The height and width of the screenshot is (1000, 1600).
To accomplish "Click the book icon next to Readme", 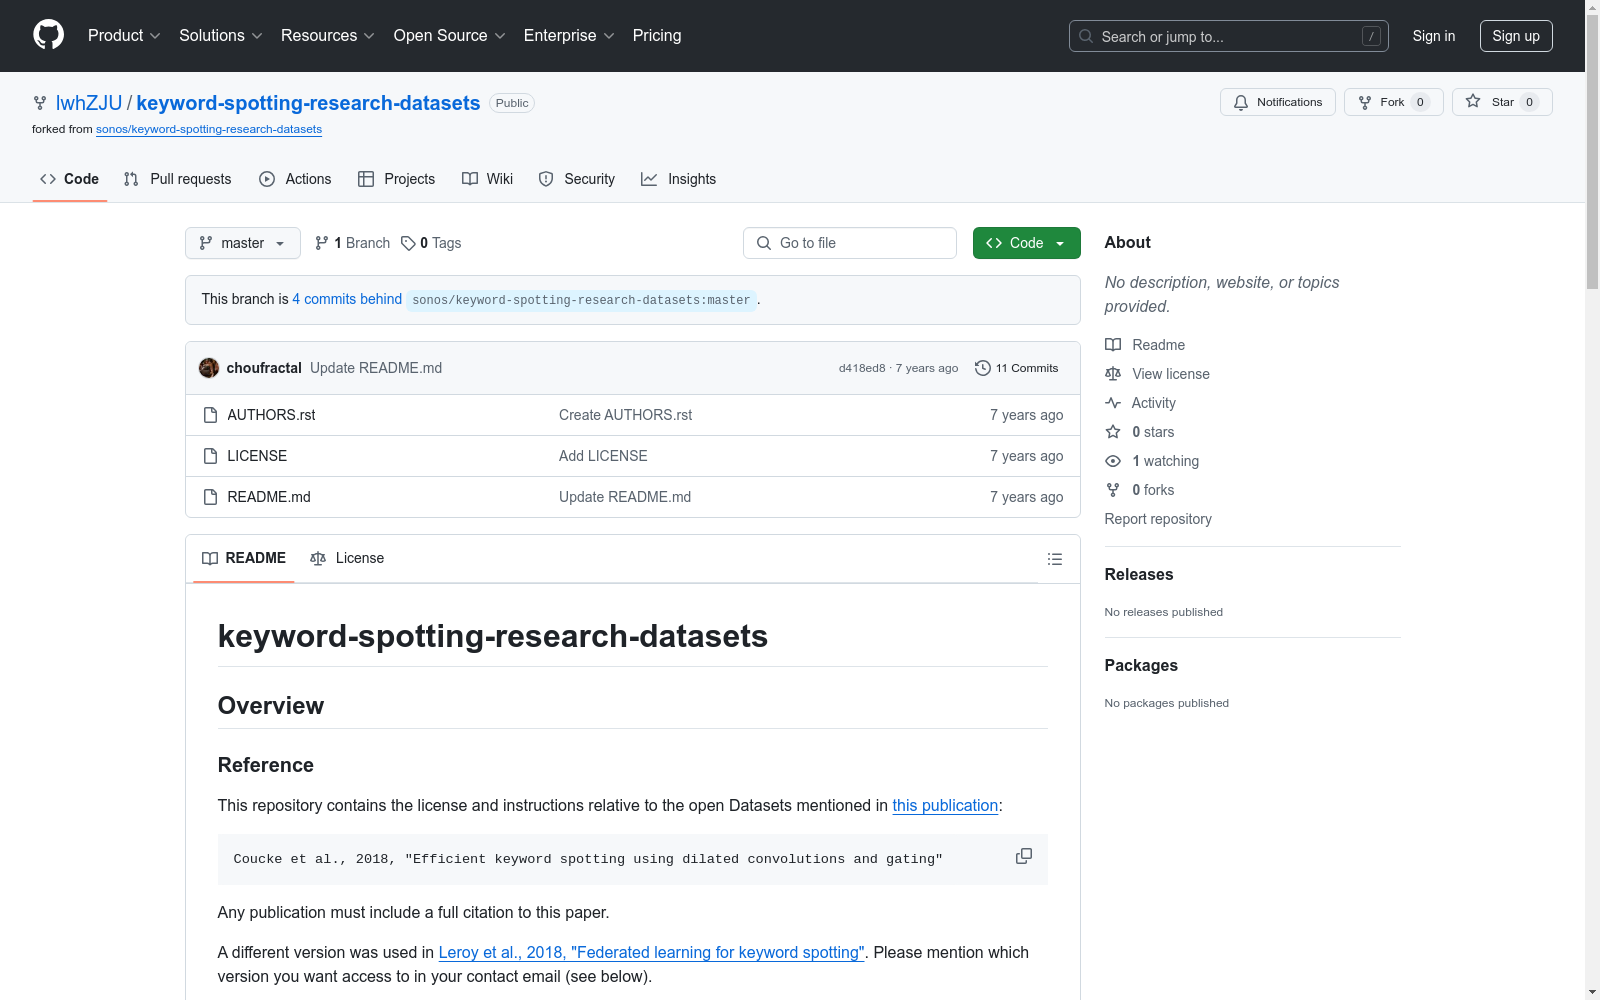I will (1113, 345).
